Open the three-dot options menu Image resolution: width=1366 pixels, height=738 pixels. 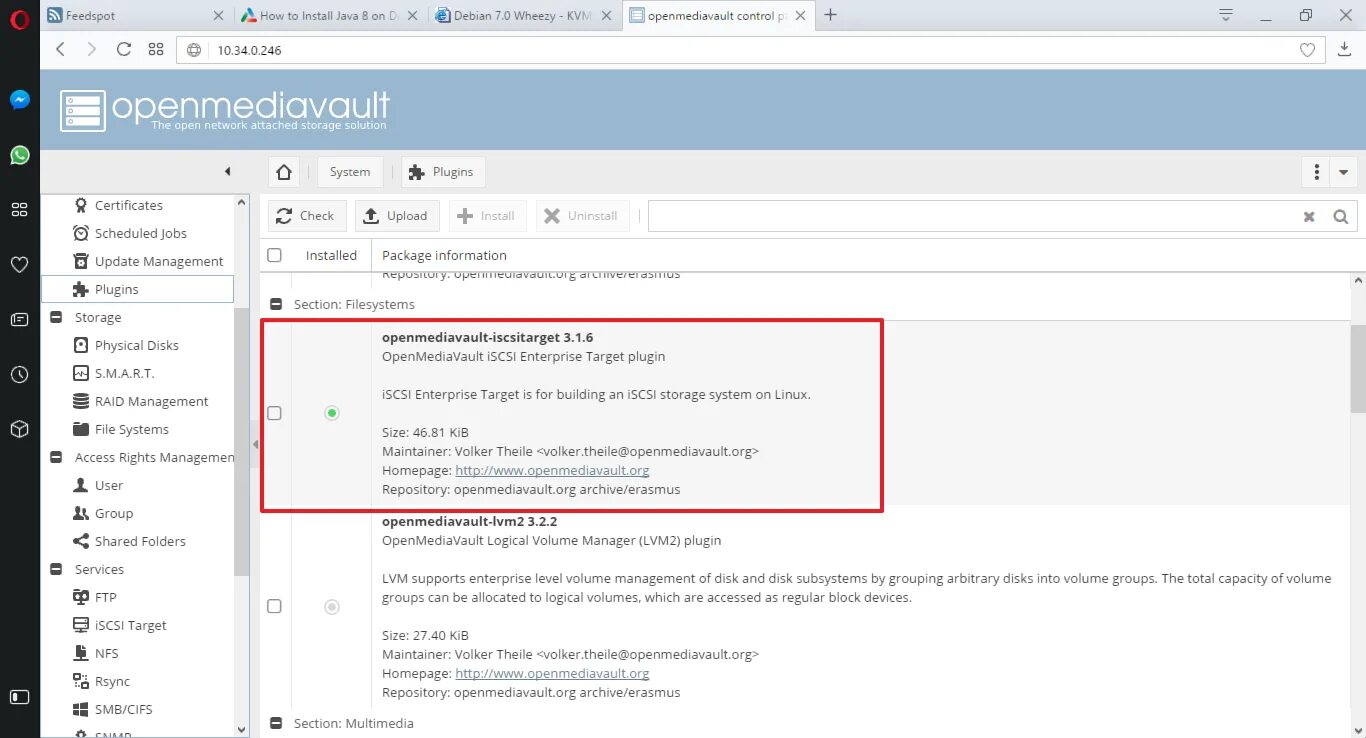[x=1317, y=172]
